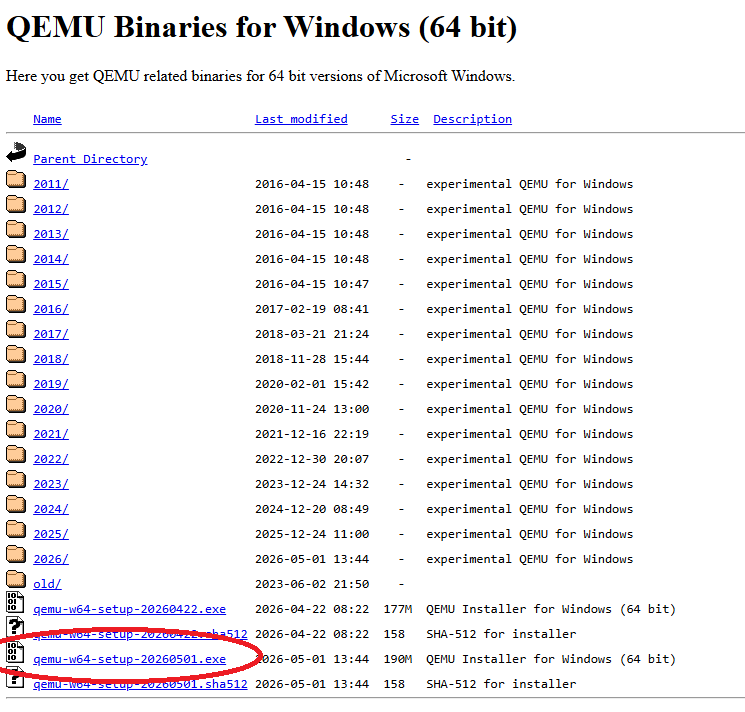
Task: Open the 2016/ directory link
Action: [x=51, y=309]
